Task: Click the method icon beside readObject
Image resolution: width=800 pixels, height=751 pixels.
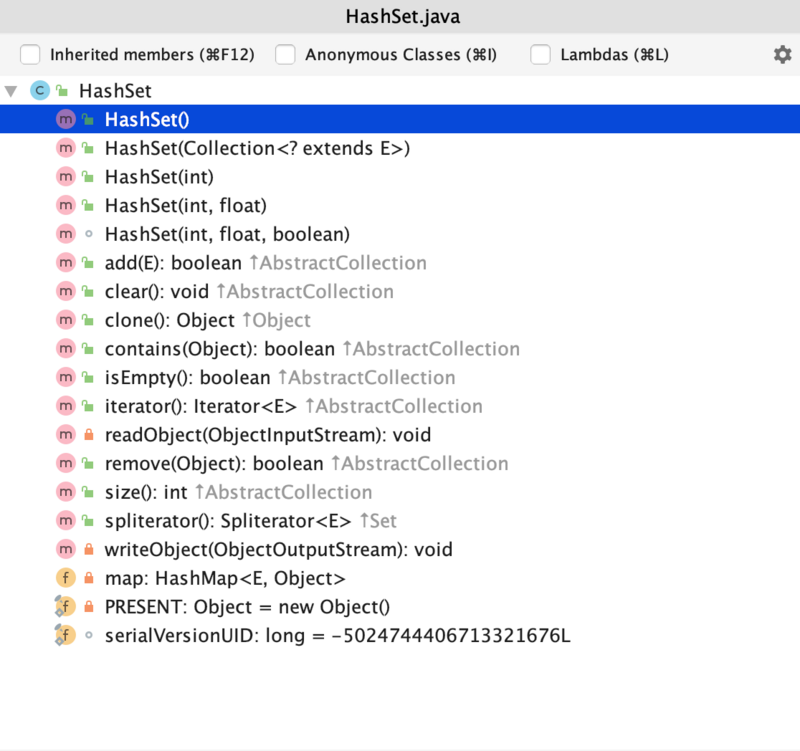Action: (66, 435)
